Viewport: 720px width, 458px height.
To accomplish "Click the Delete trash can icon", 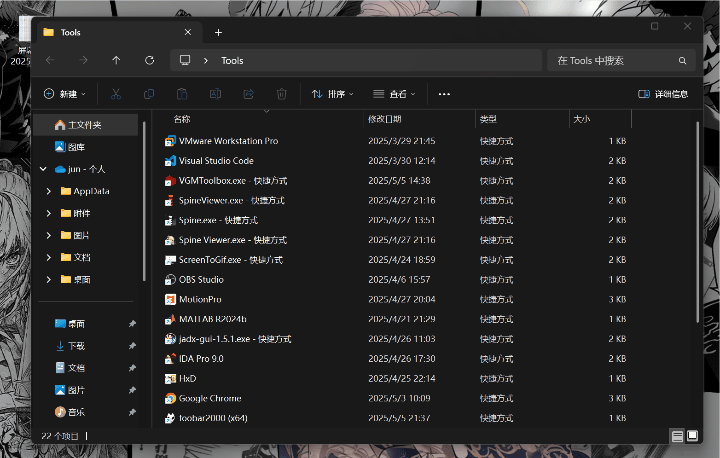I will (x=281, y=94).
